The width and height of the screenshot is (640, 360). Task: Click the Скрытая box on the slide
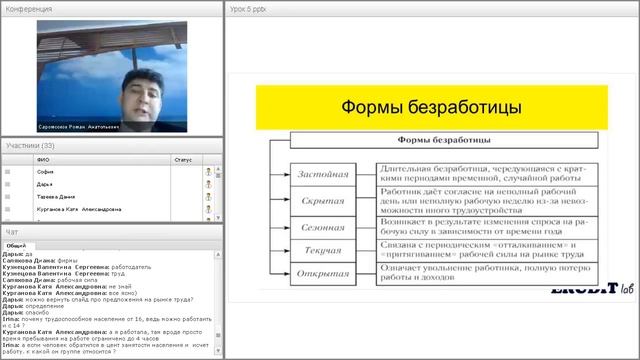point(323,201)
